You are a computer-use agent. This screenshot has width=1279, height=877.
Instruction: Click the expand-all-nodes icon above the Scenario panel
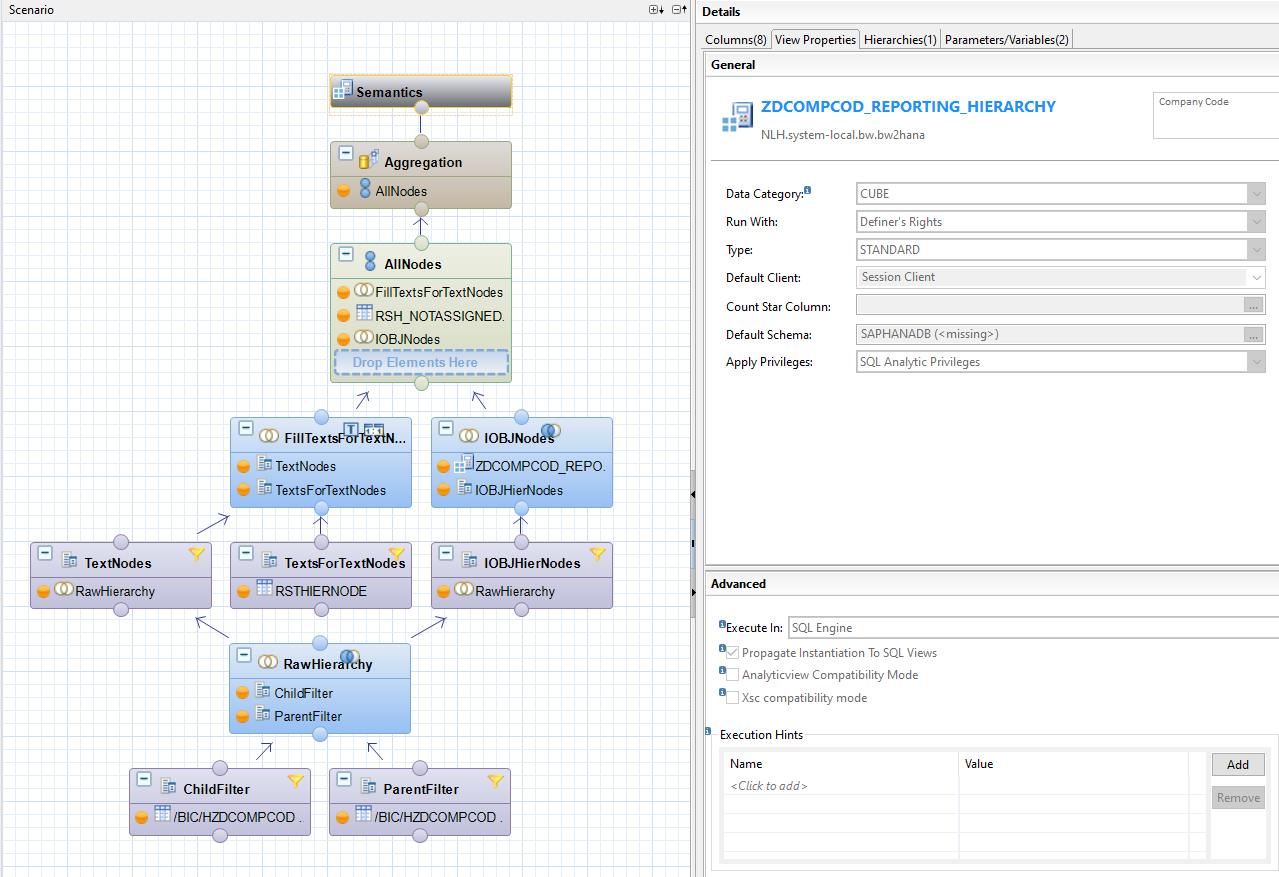[653, 10]
